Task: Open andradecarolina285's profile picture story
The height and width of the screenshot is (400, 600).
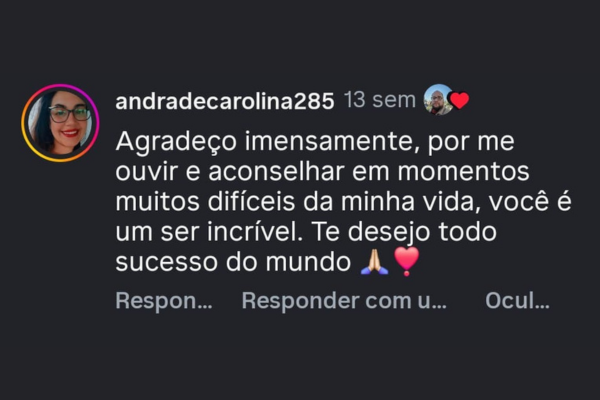Action: point(60,123)
